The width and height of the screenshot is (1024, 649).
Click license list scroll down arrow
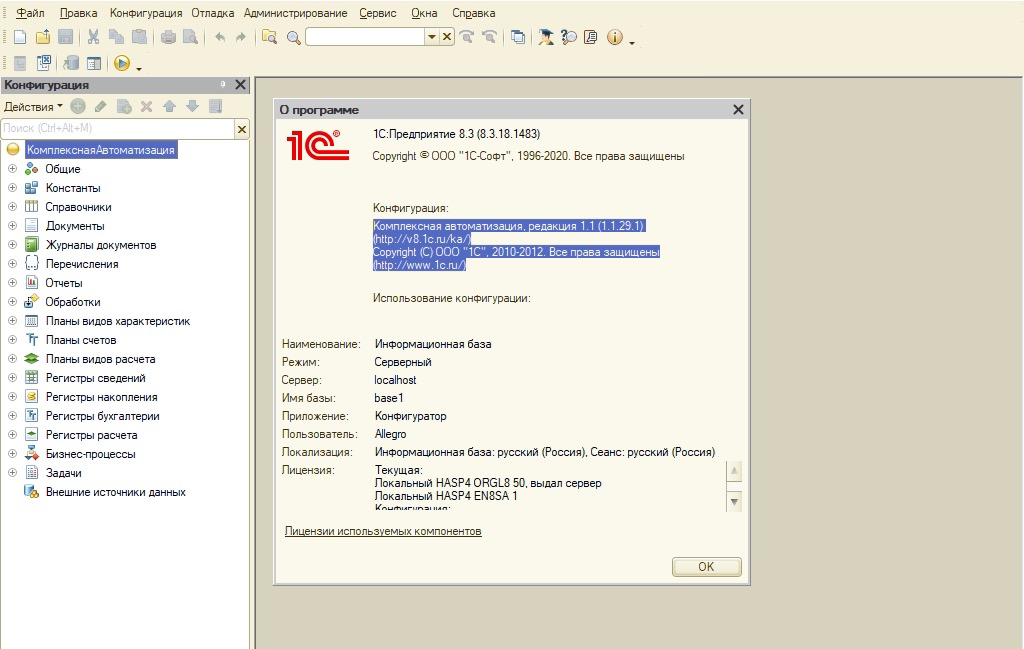pyautogui.click(x=734, y=502)
